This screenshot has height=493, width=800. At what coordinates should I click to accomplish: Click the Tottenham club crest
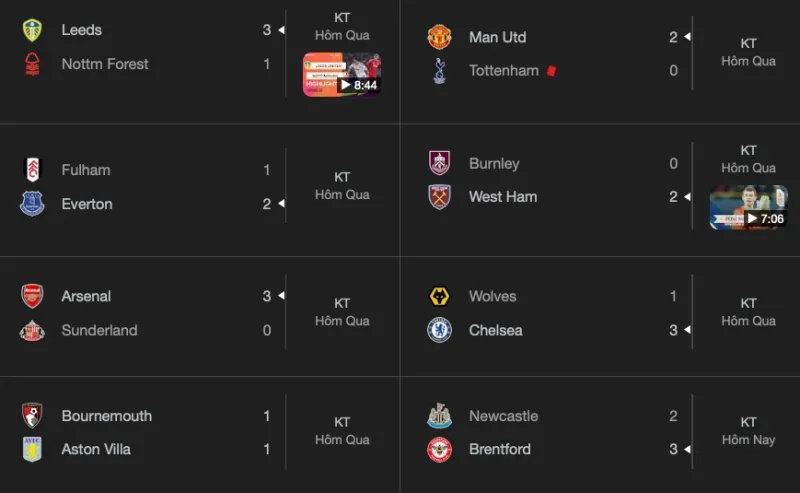(x=440, y=71)
